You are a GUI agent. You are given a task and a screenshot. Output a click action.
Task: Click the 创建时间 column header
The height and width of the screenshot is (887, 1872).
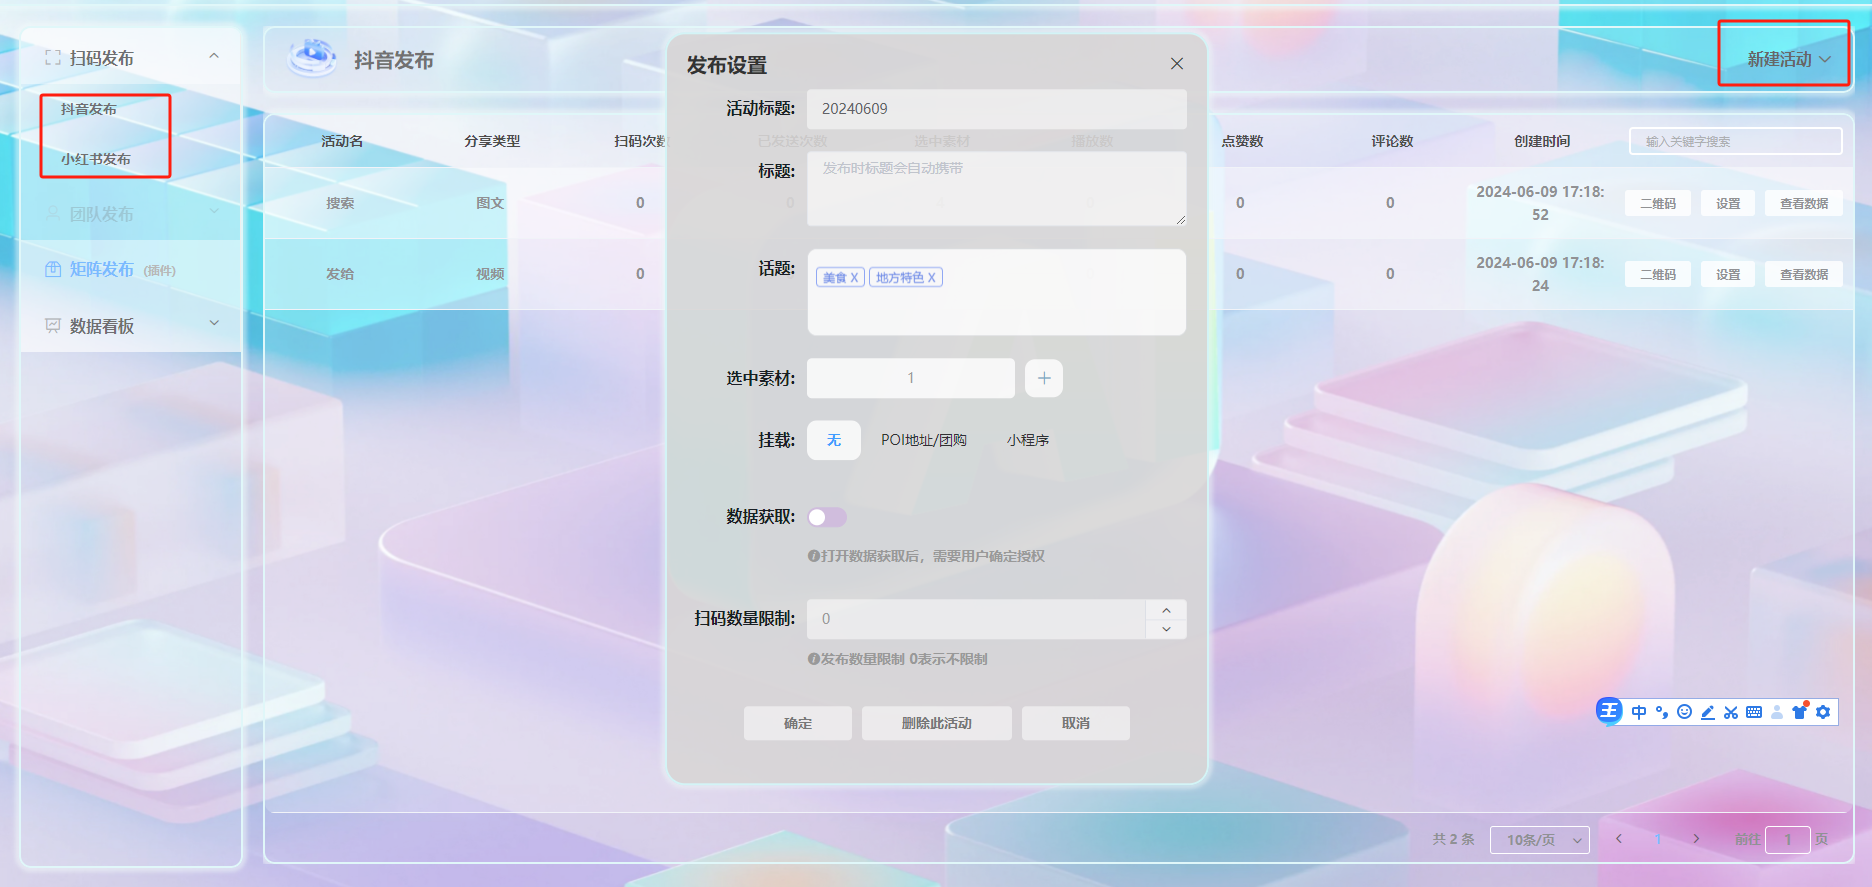(1542, 141)
